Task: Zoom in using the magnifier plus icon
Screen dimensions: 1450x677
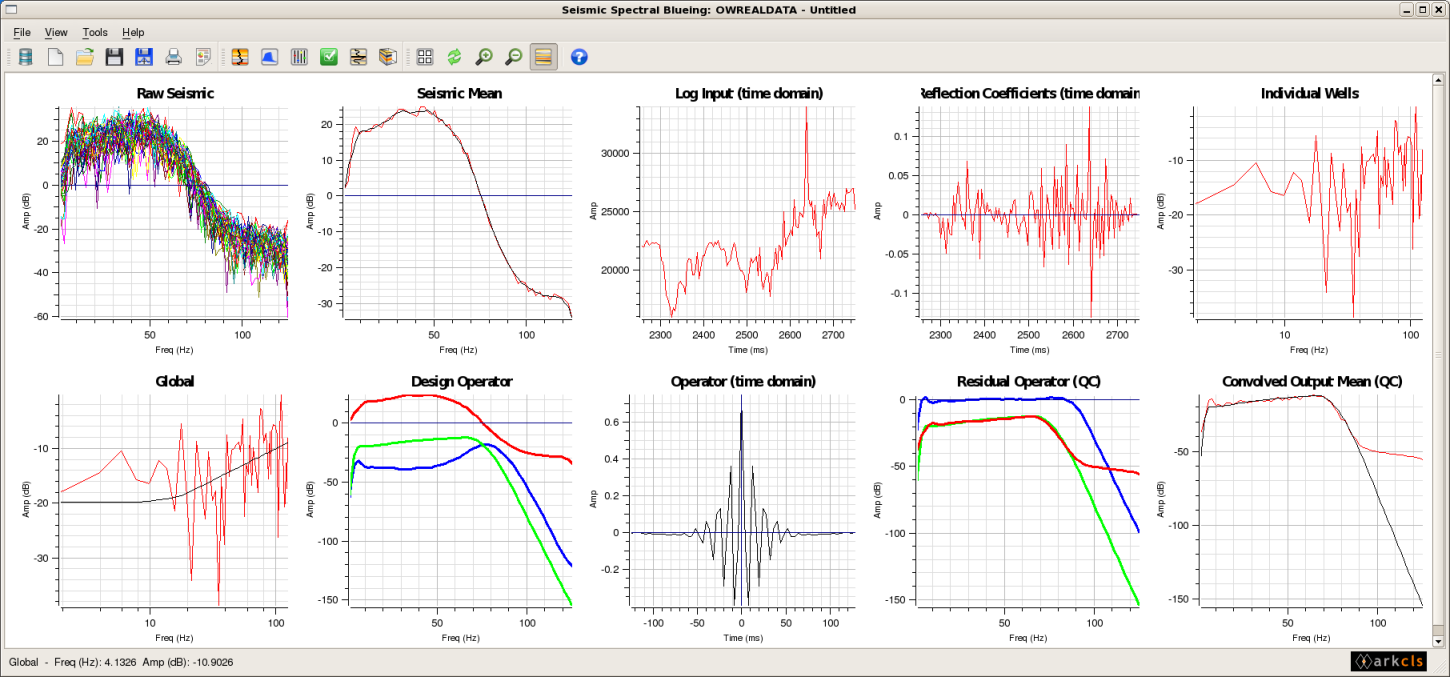Action: (x=482, y=56)
